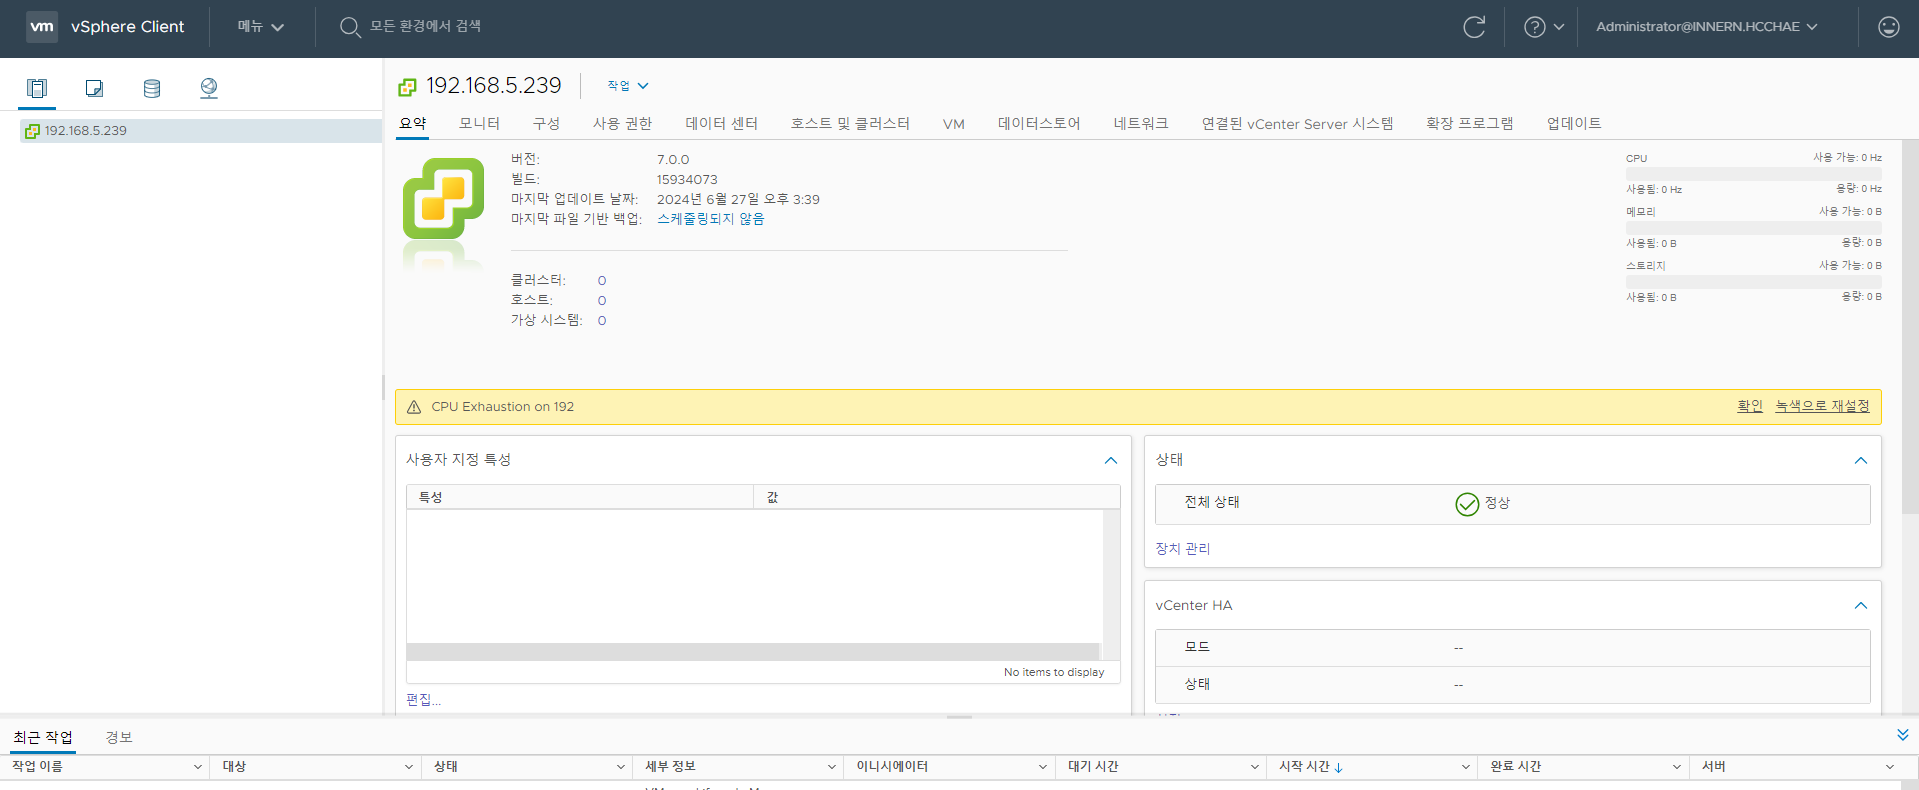Switch to the 업데이트 tab

point(1574,123)
